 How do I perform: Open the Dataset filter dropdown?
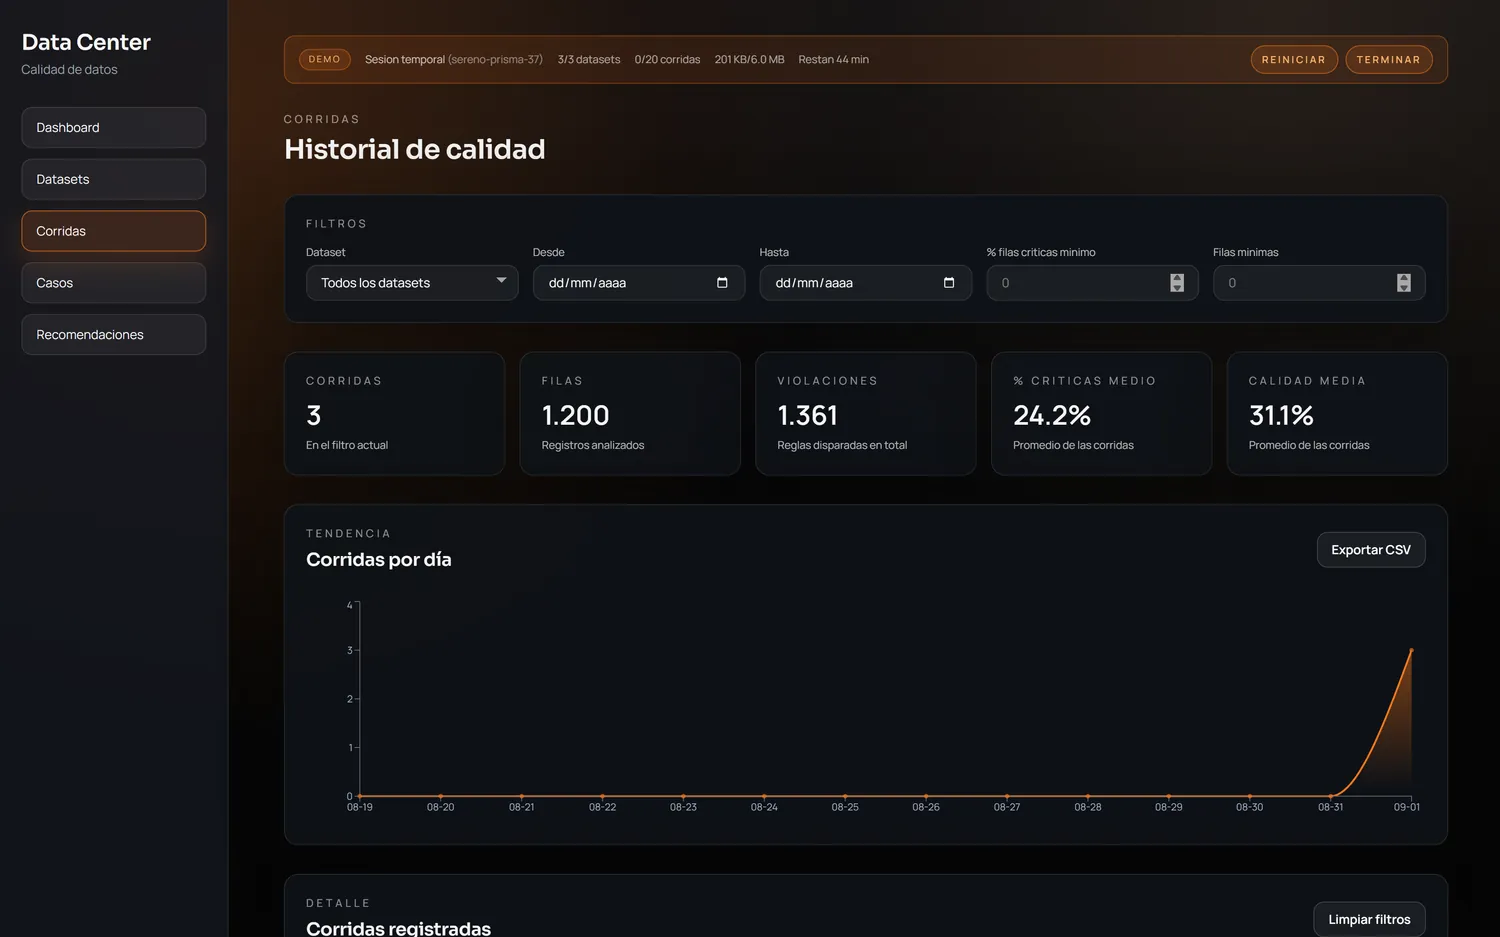(412, 283)
